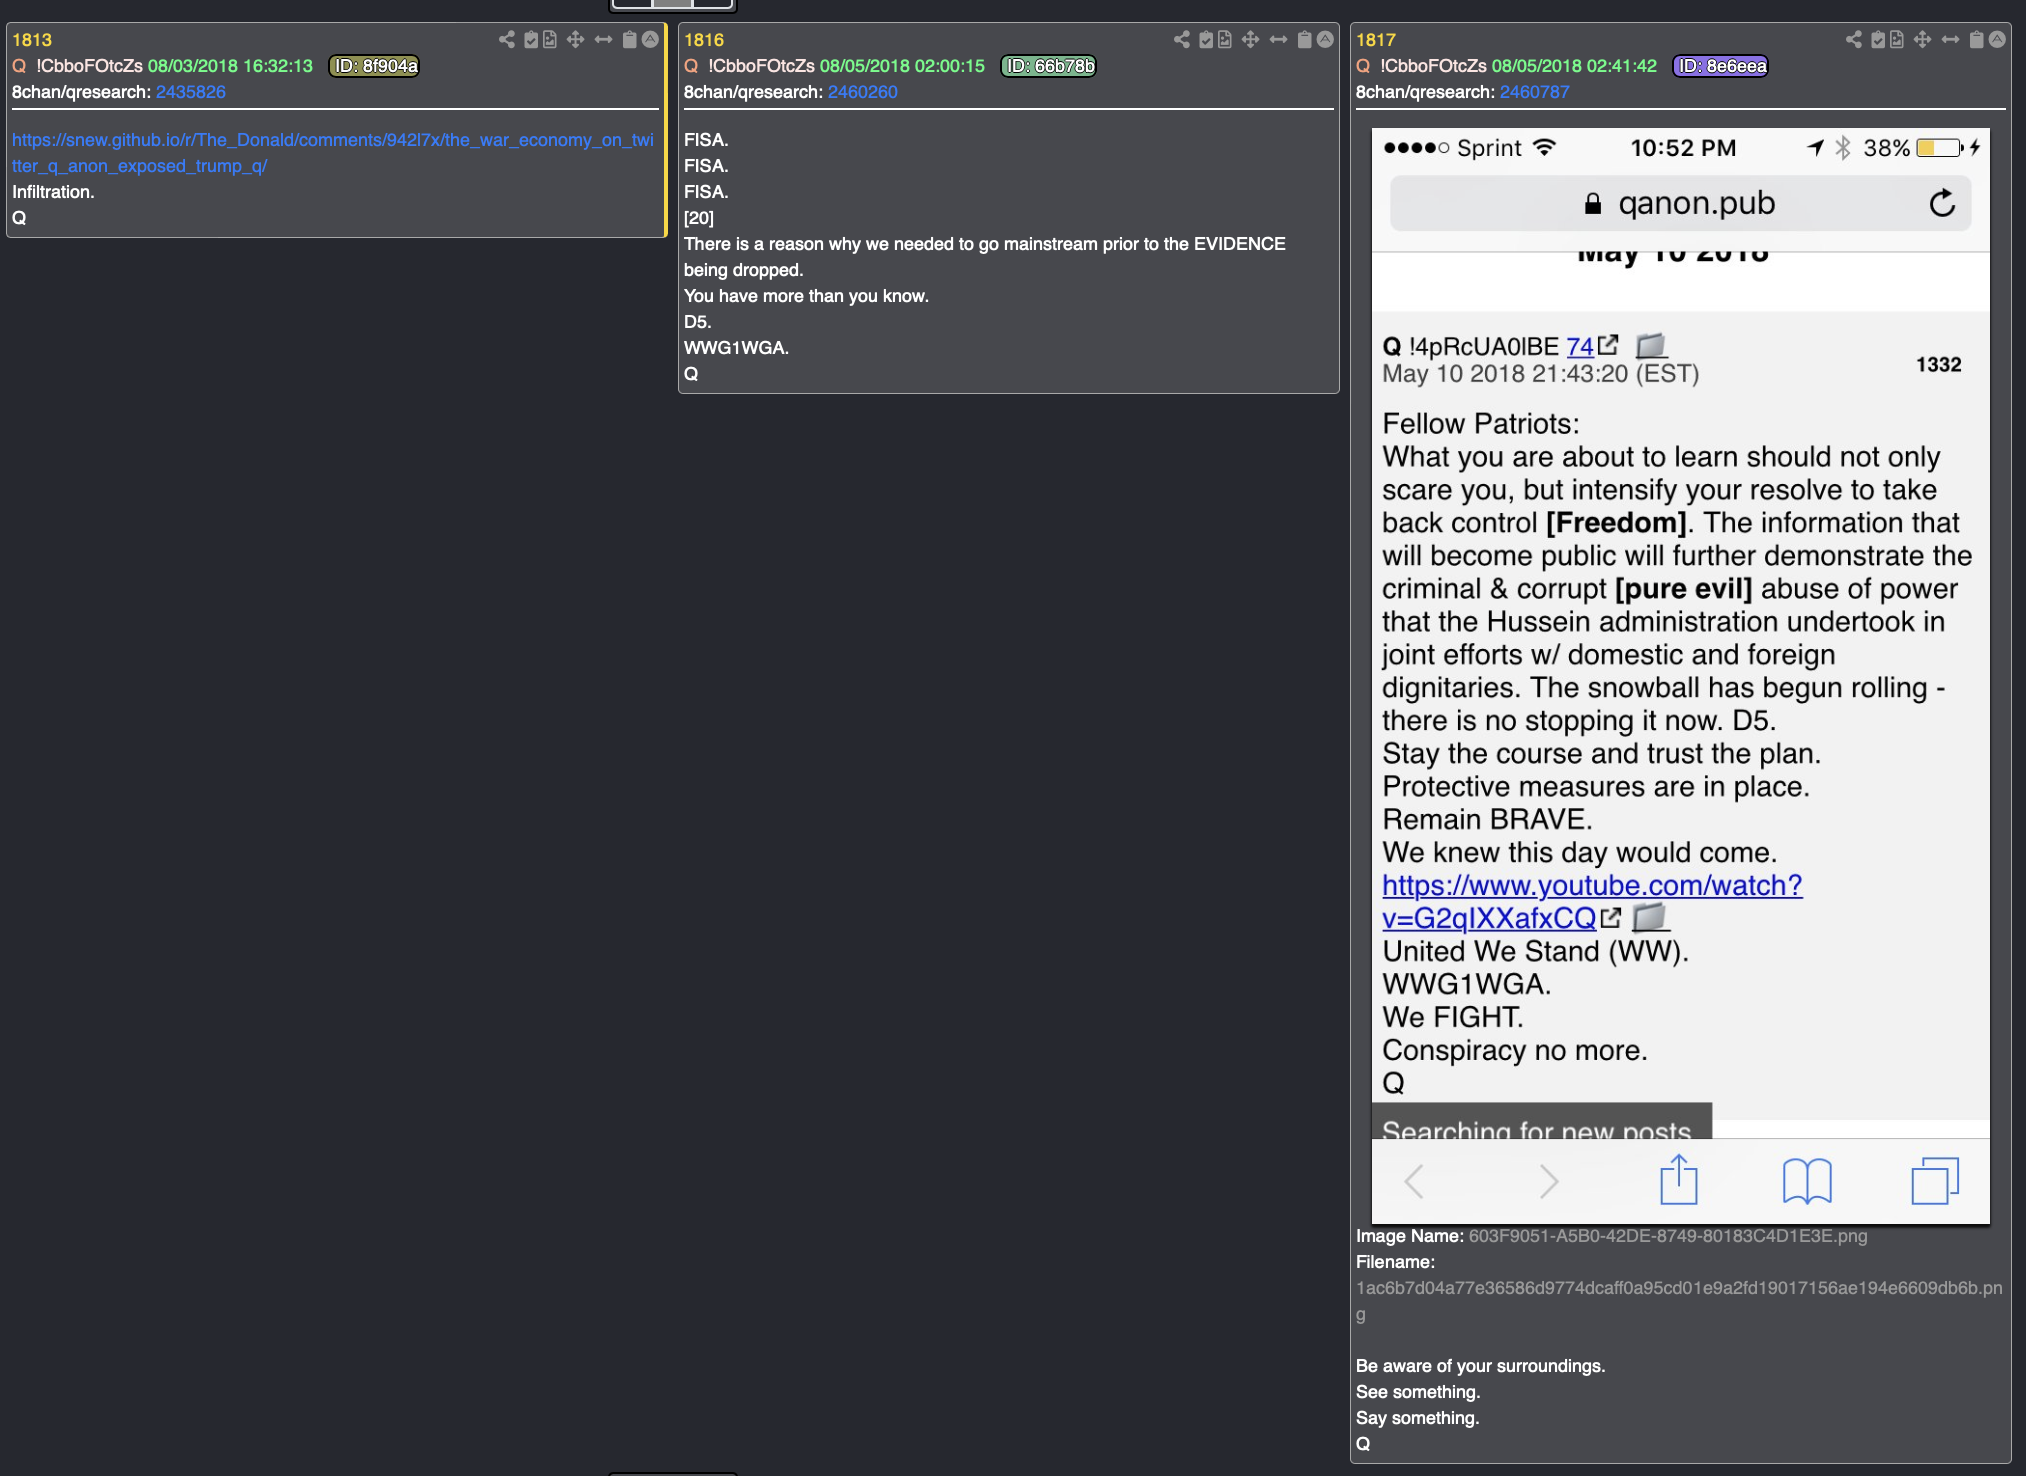Click the ID: 66b78b badge
The image size is (2026, 1476).
coord(1049,66)
